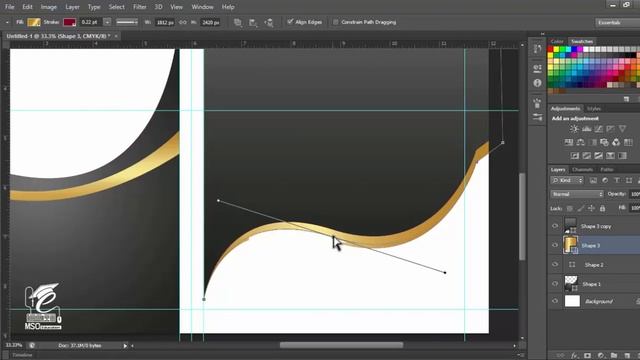Click layer style fx icon
The image size is (640, 360).
click(x=575, y=356)
